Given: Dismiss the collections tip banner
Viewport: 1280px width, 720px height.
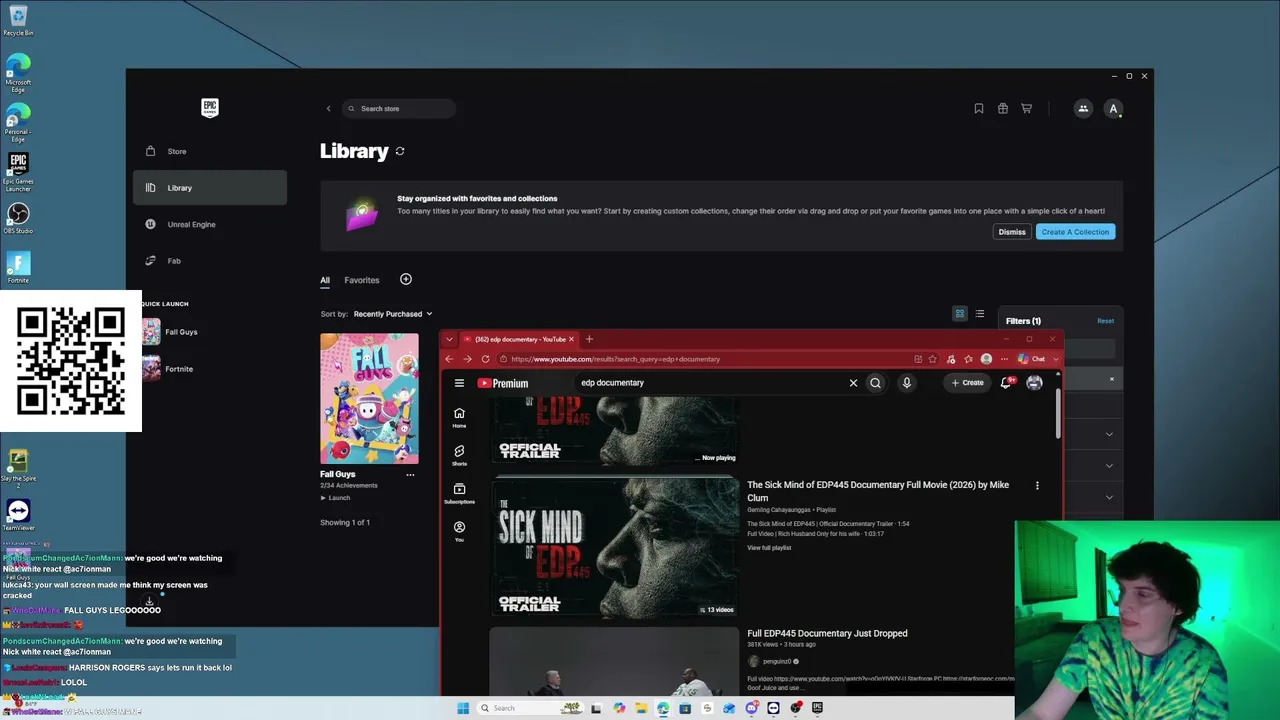Looking at the screenshot, I should point(1012,232).
